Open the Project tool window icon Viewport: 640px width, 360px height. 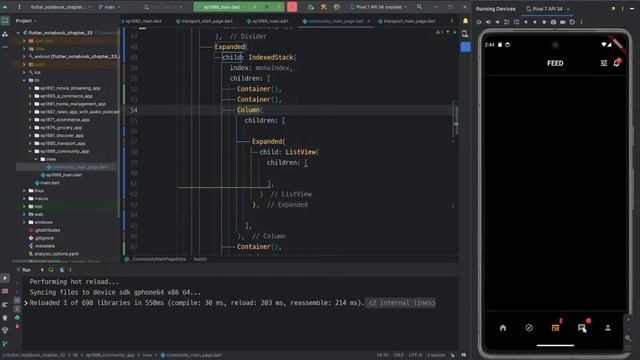tap(5, 21)
